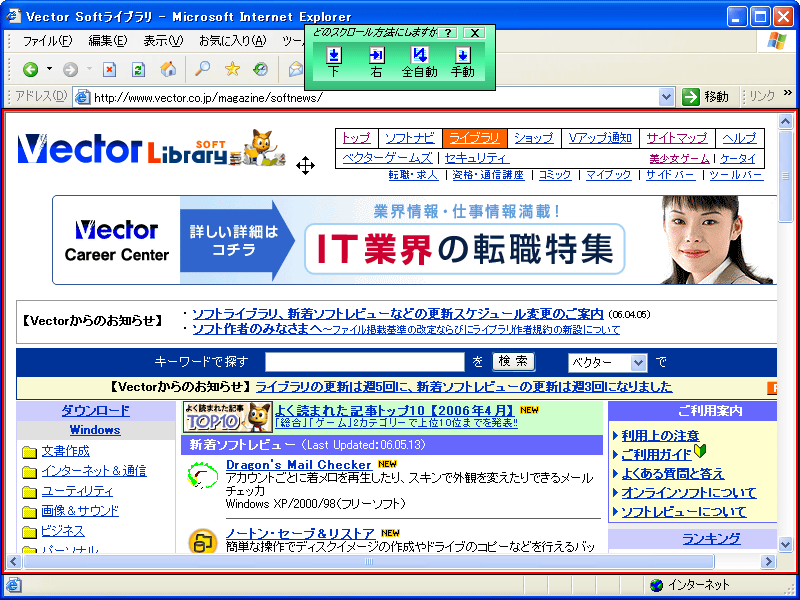Select the 手動 manual scroll option

pos(463,62)
